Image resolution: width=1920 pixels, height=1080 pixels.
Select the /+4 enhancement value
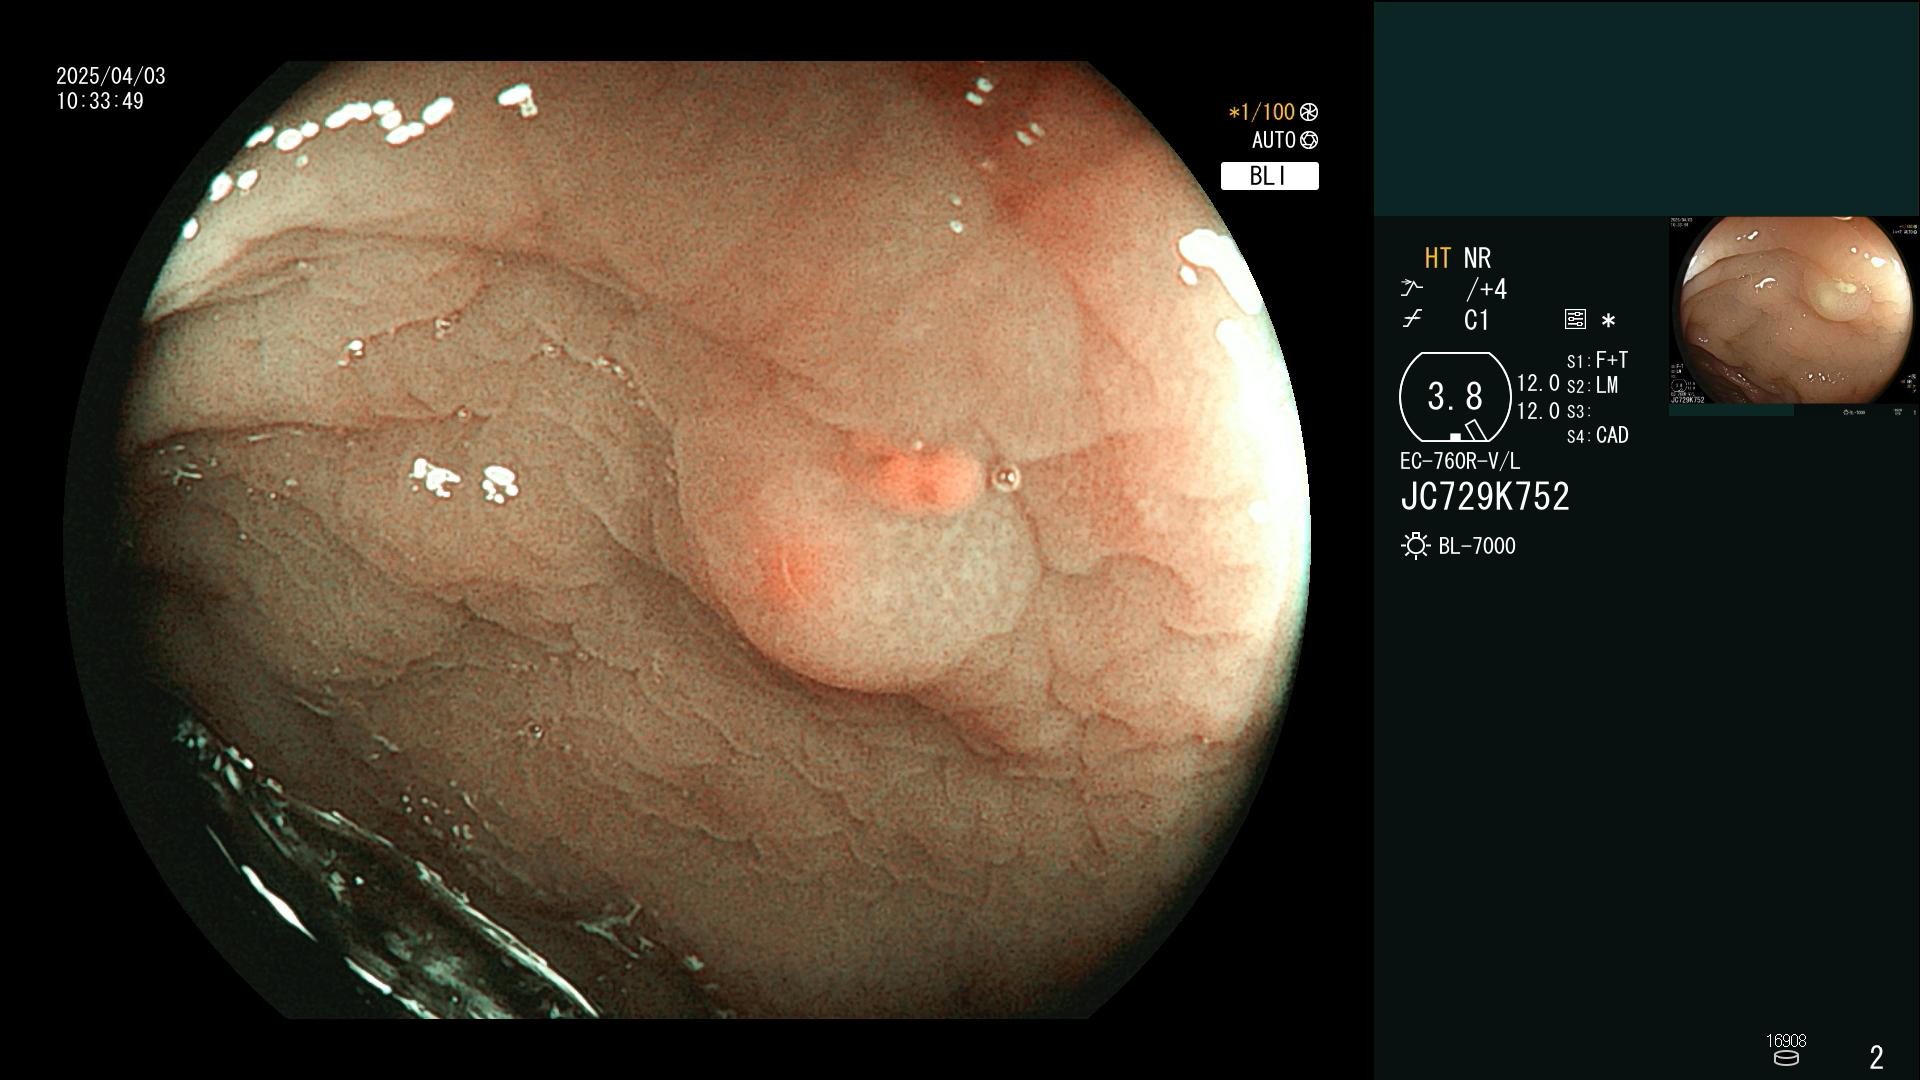pos(1486,289)
